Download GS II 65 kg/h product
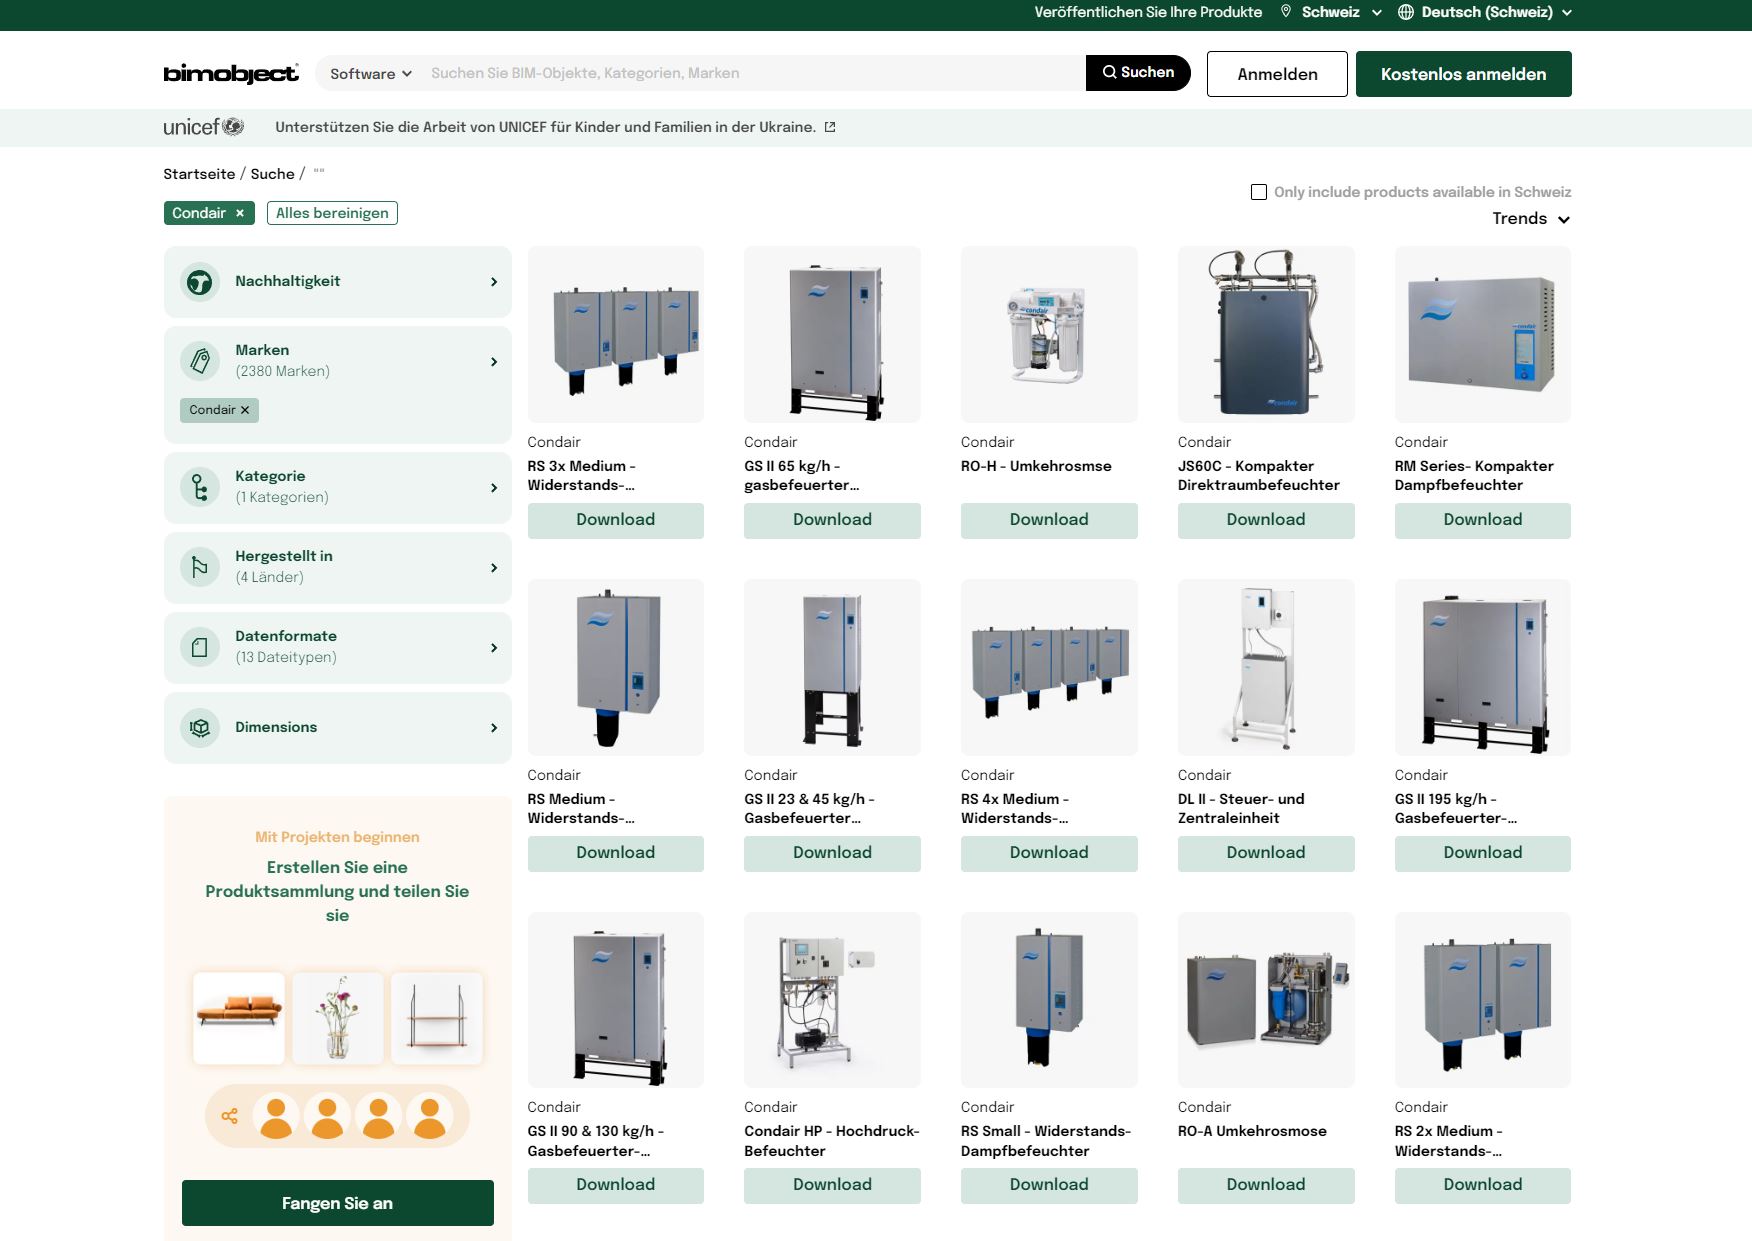 [x=832, y=520]
